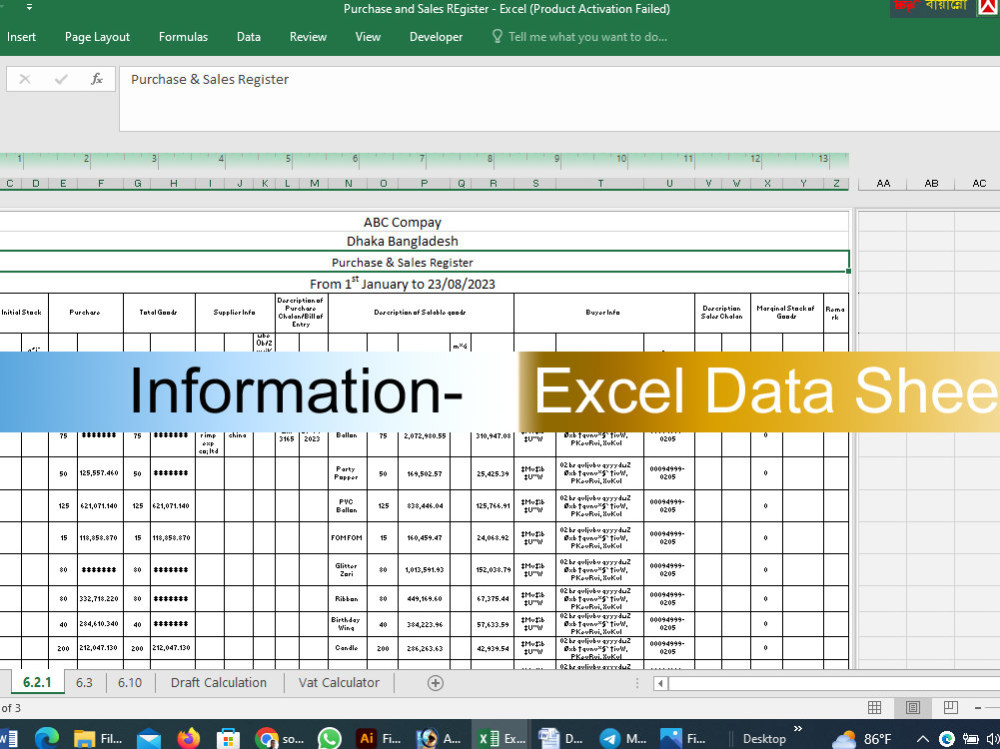The height and width of the screenshot is (749, 1000).
Task: Show hidden system tray icons
Action: (923, 739)
